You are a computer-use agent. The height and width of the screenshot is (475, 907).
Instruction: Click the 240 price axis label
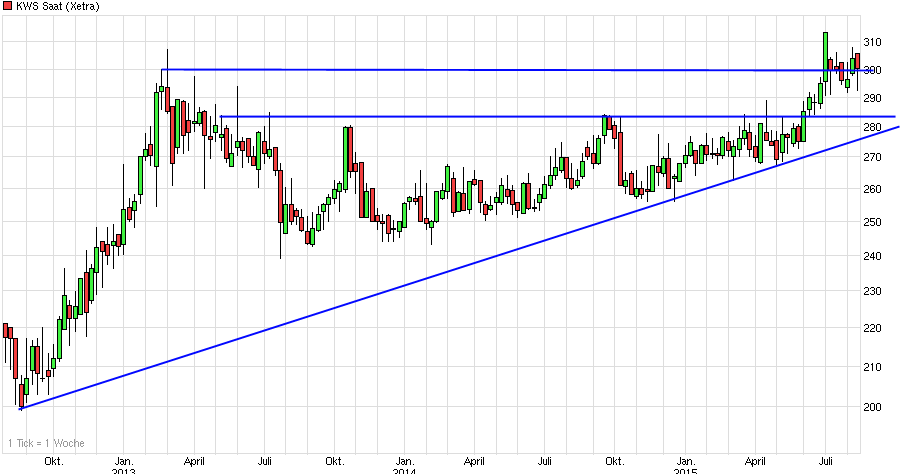(874, 256)
